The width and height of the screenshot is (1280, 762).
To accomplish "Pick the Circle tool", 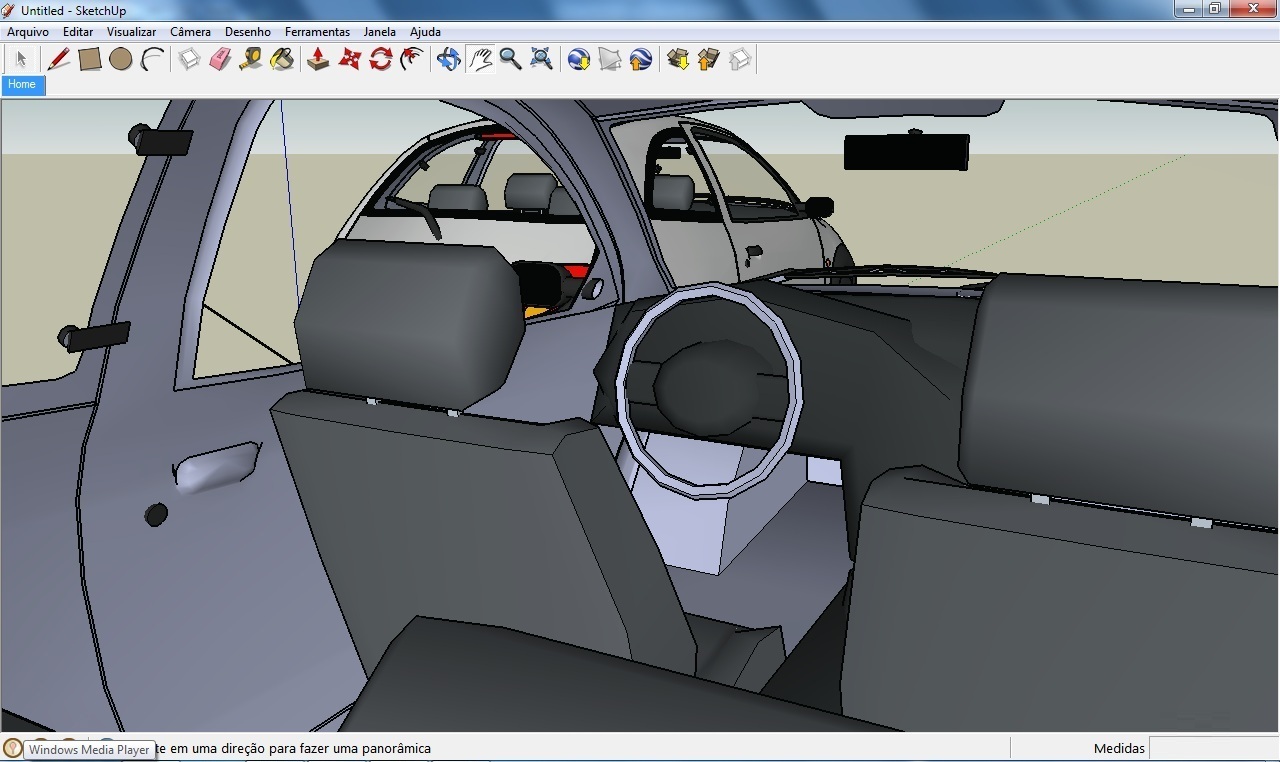I will 121,59.
